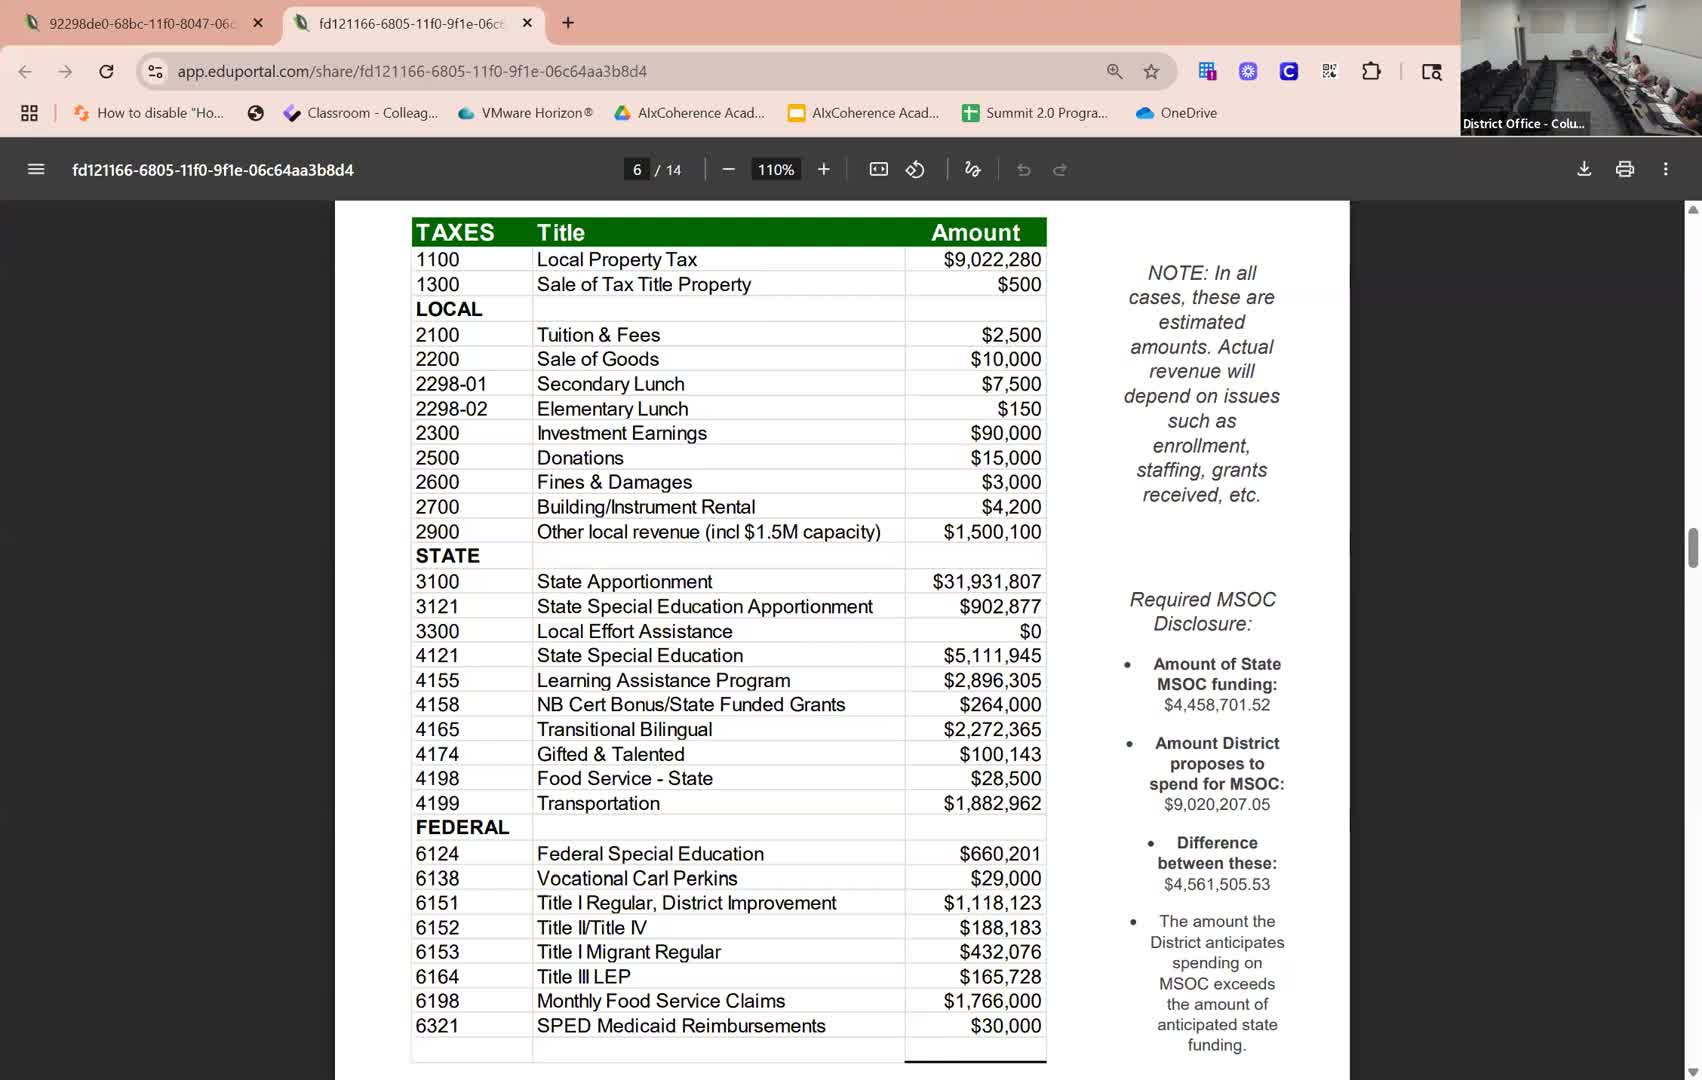Screen dimensions: 1702x1080
Task: Print the PDF document
Action: [x=1625, y=170]
